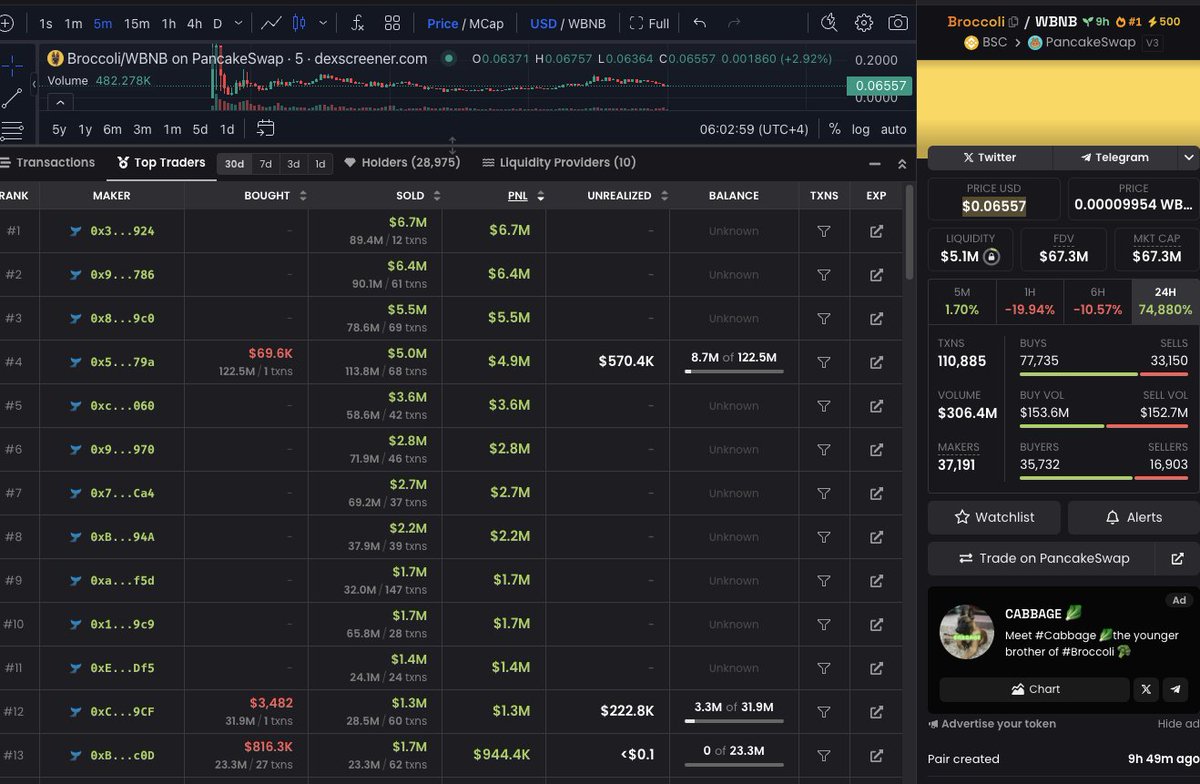The width and height of the screenshot is (1200, 784).
Task: Open the multi-chart layout grid icon
Action: pos(393,23)
